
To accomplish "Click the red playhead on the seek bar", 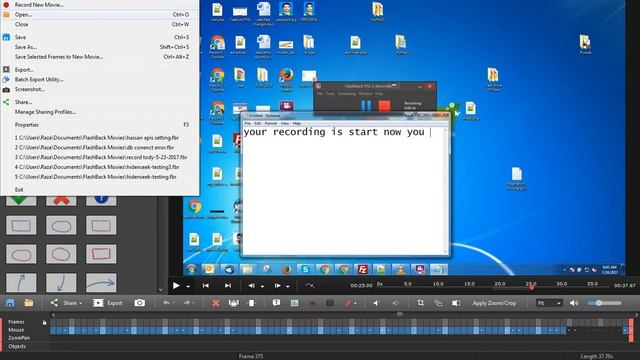I will (531, 287).
